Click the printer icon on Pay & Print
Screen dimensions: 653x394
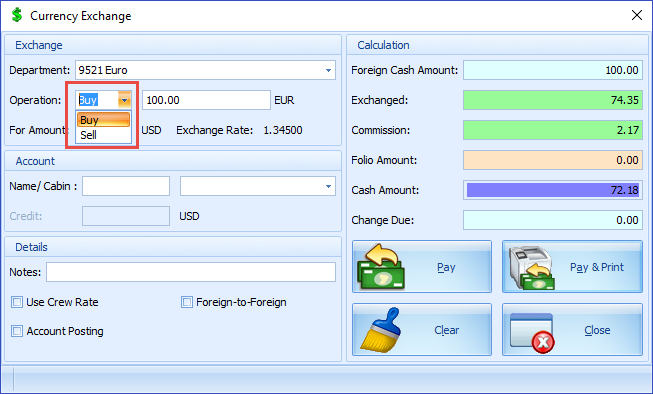pos(533,267)
